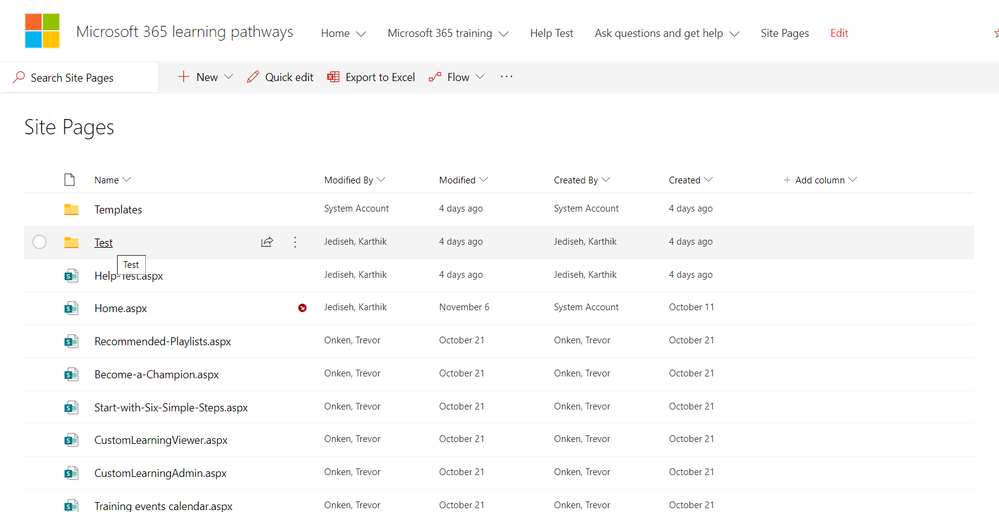Viewport: 999px width, 512px height.
Task: Open the Home.aspx page link
Action: [121, 308]
